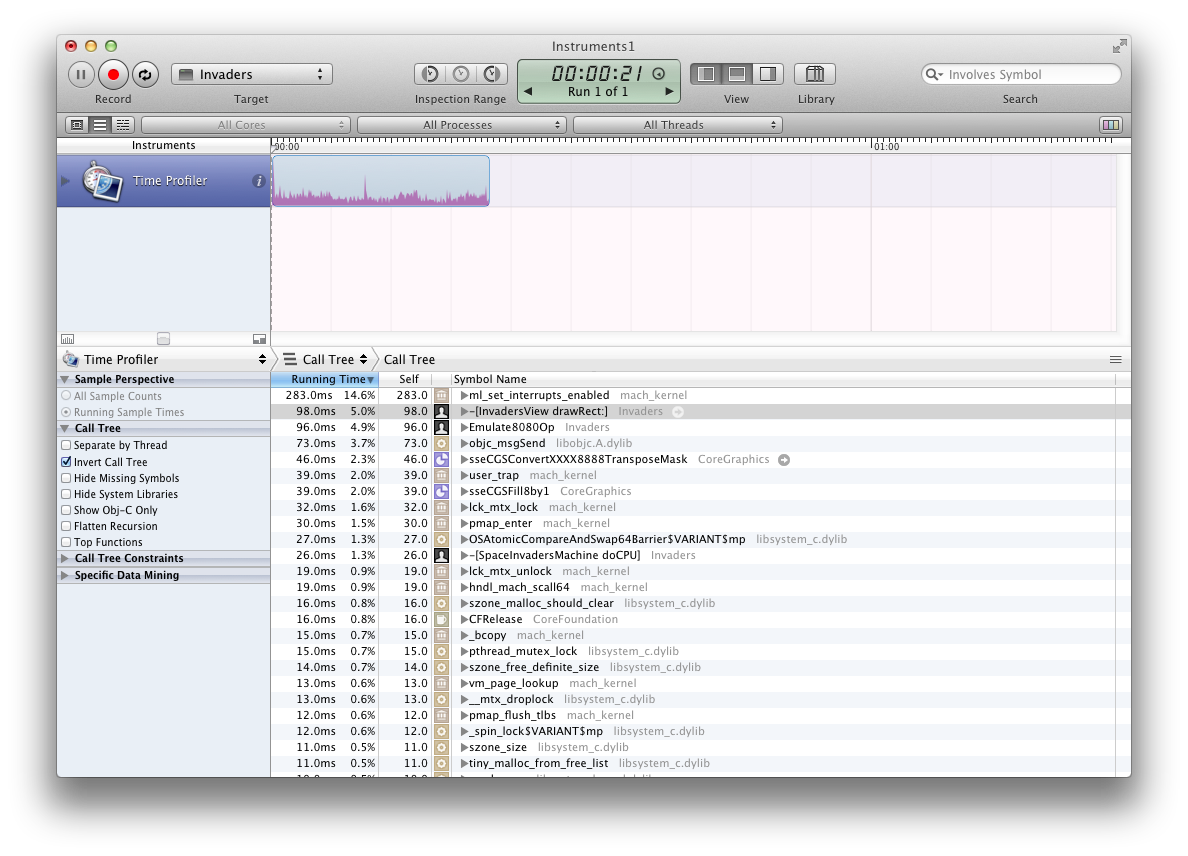Click the mini view icon below instruments list
Screen dimensions: 1188x856
[259, 339]
